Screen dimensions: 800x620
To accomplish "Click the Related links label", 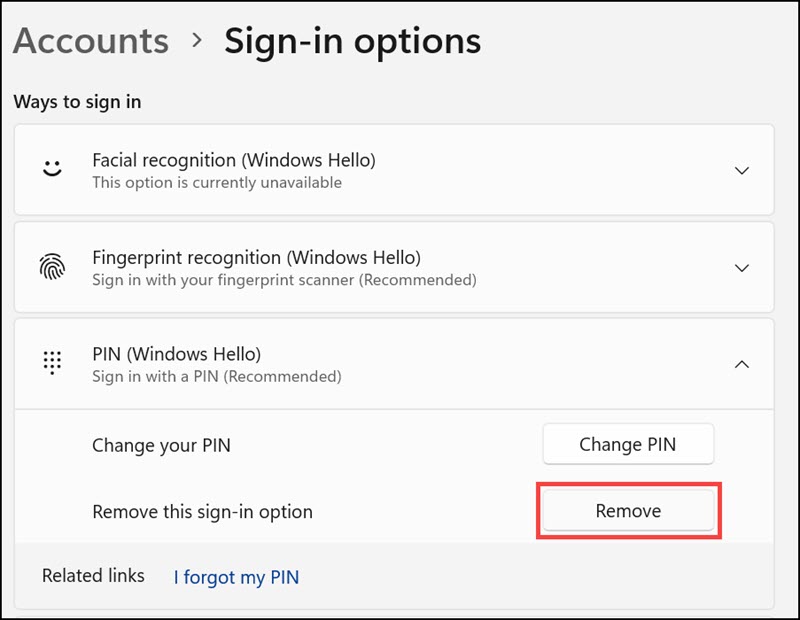I will pos(93,576).
